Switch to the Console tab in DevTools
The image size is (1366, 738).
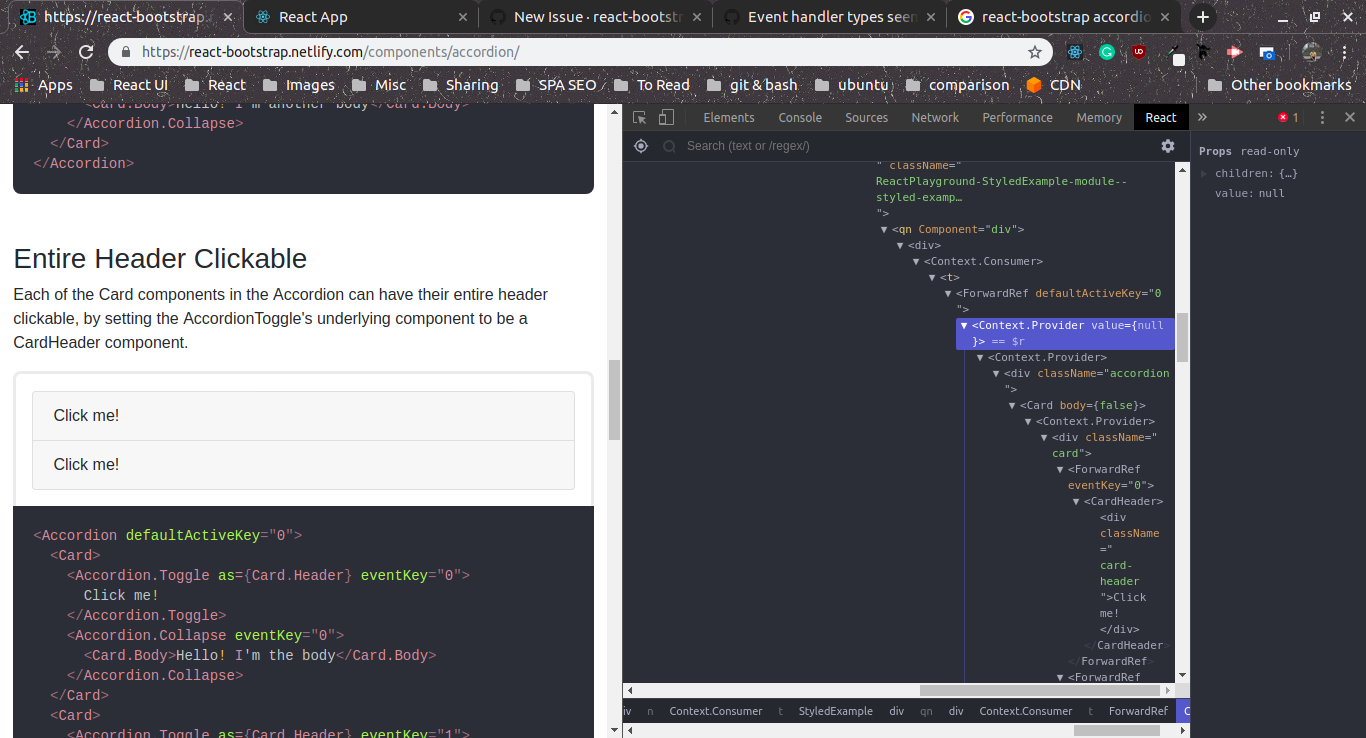800,117
